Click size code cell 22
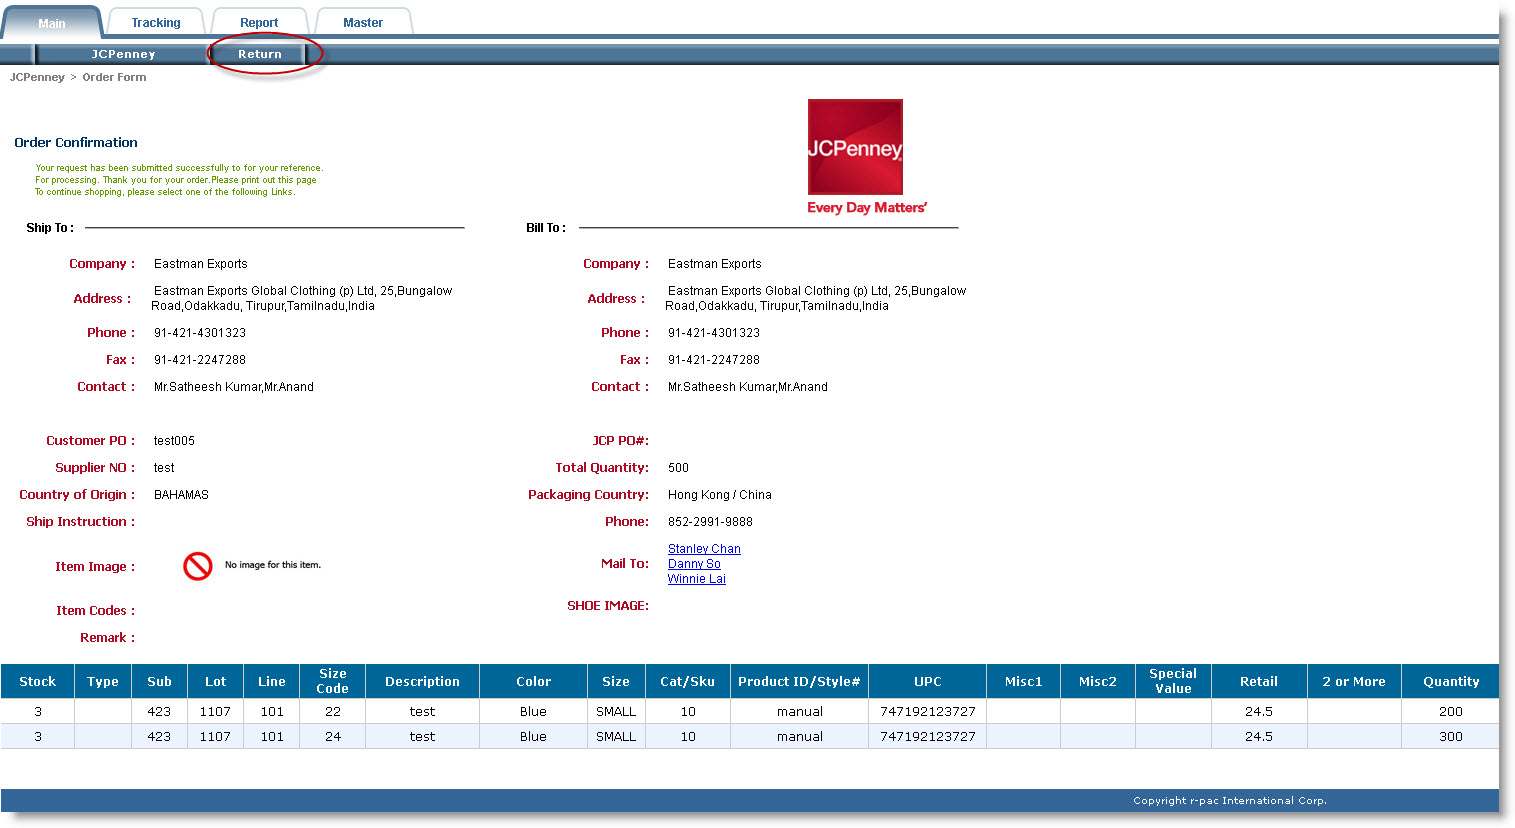This screenshot has height=828, width=1515. pos(333,712)
